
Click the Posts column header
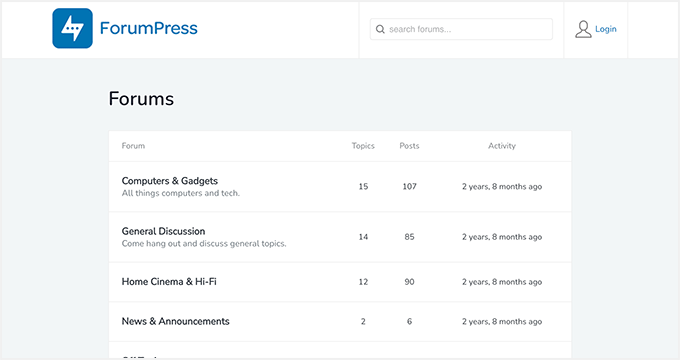pos(409,146)
